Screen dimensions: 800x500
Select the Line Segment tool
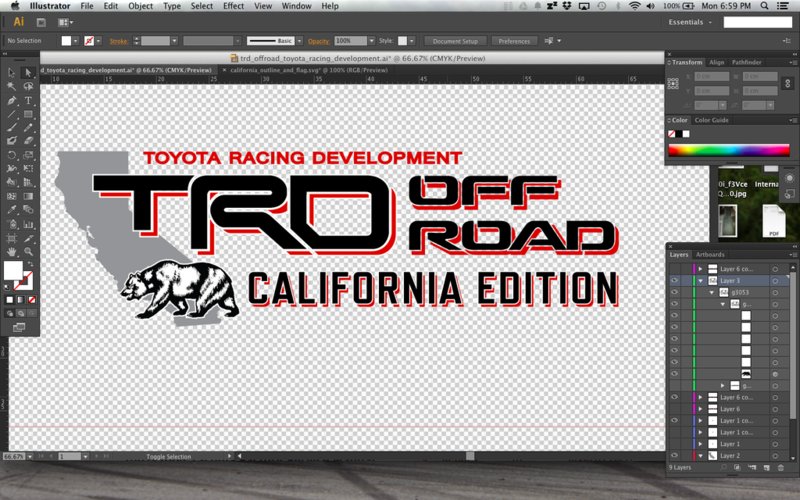coord(11,114)
